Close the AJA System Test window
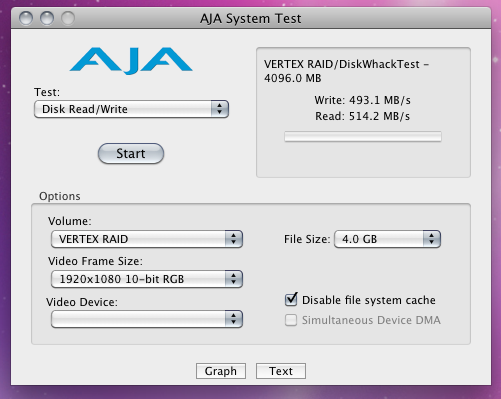 tap(26, 18)
